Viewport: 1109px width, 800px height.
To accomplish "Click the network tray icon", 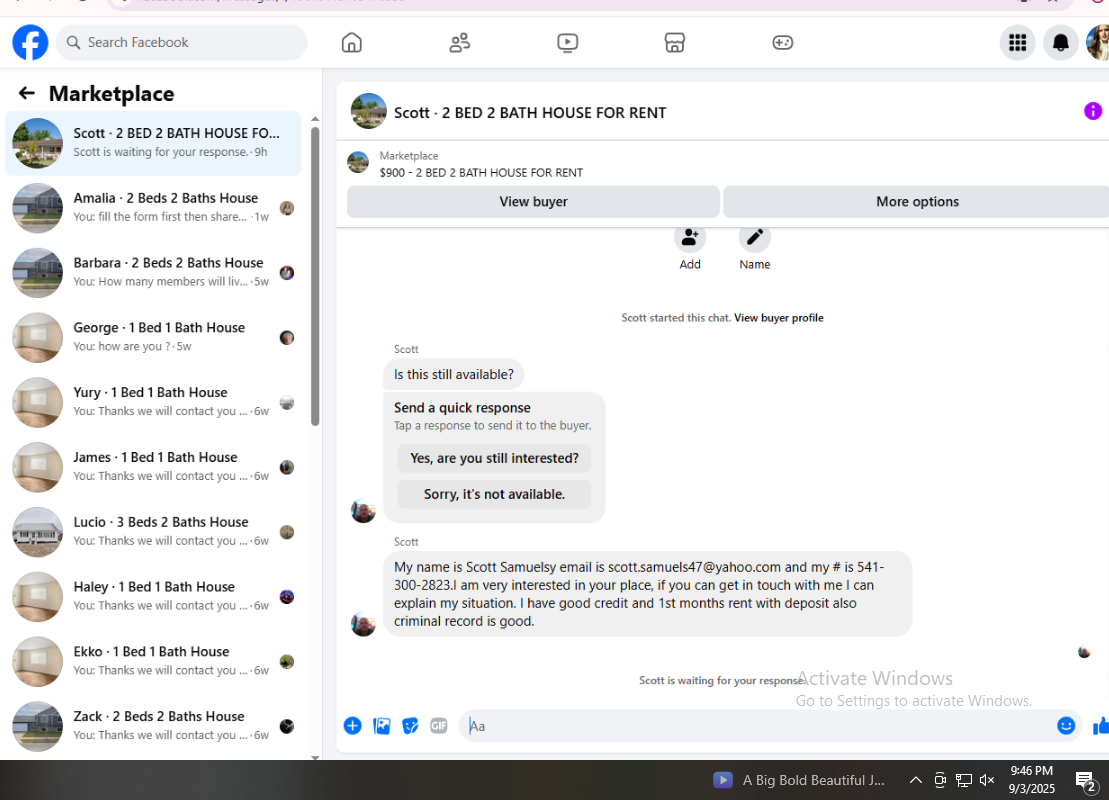I will [x=963, y=780].
